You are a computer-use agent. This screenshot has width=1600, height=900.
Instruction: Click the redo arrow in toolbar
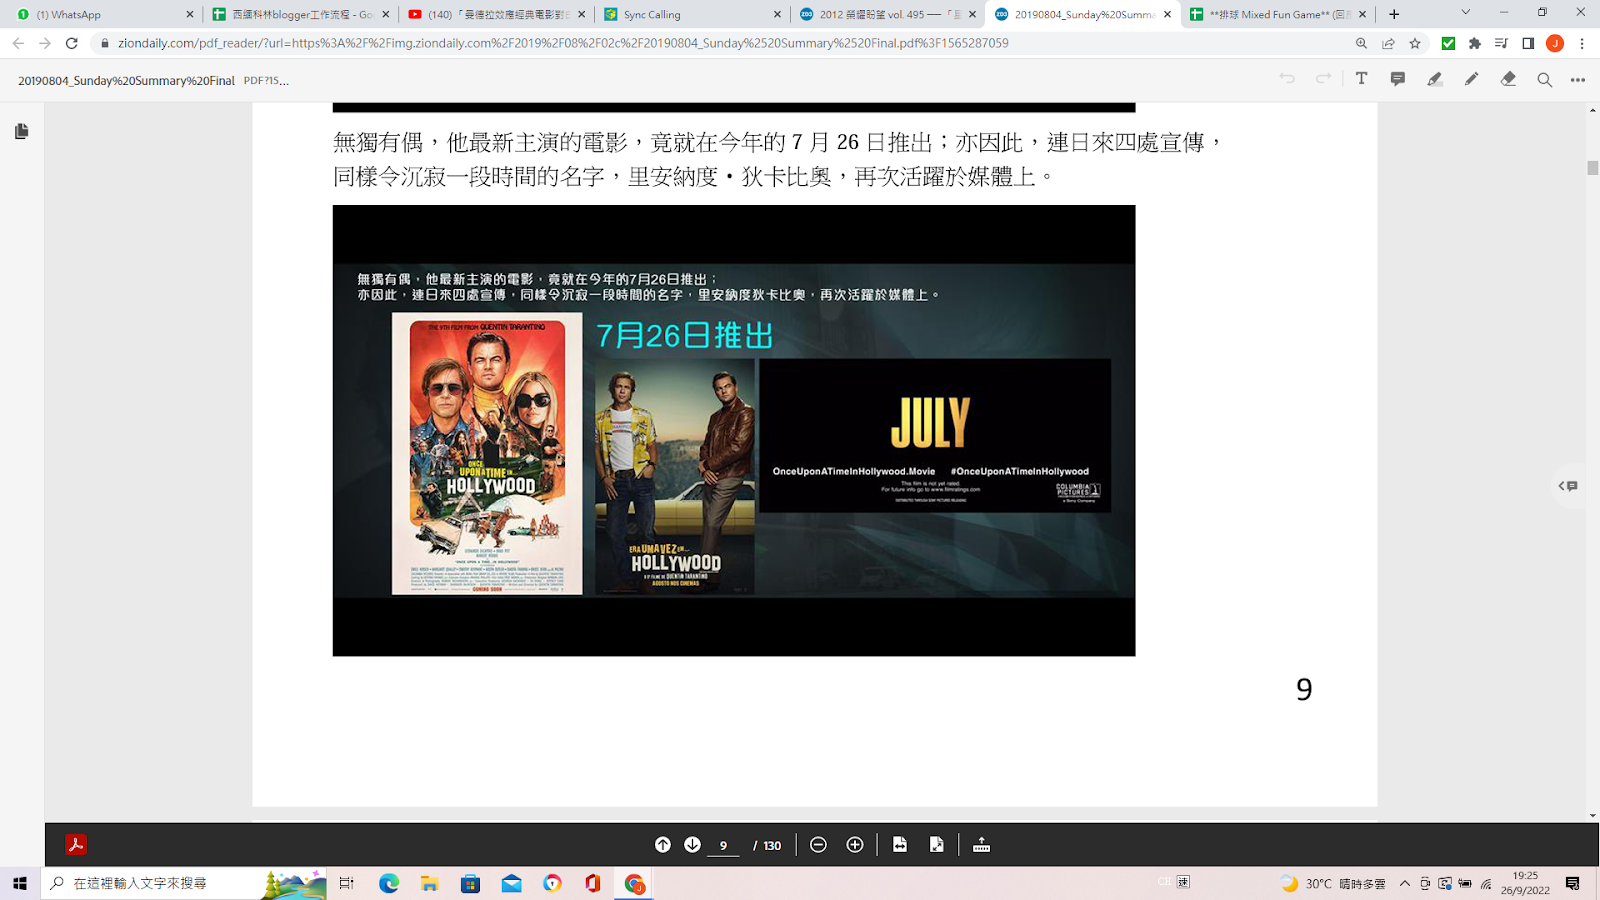(1324, 79)
